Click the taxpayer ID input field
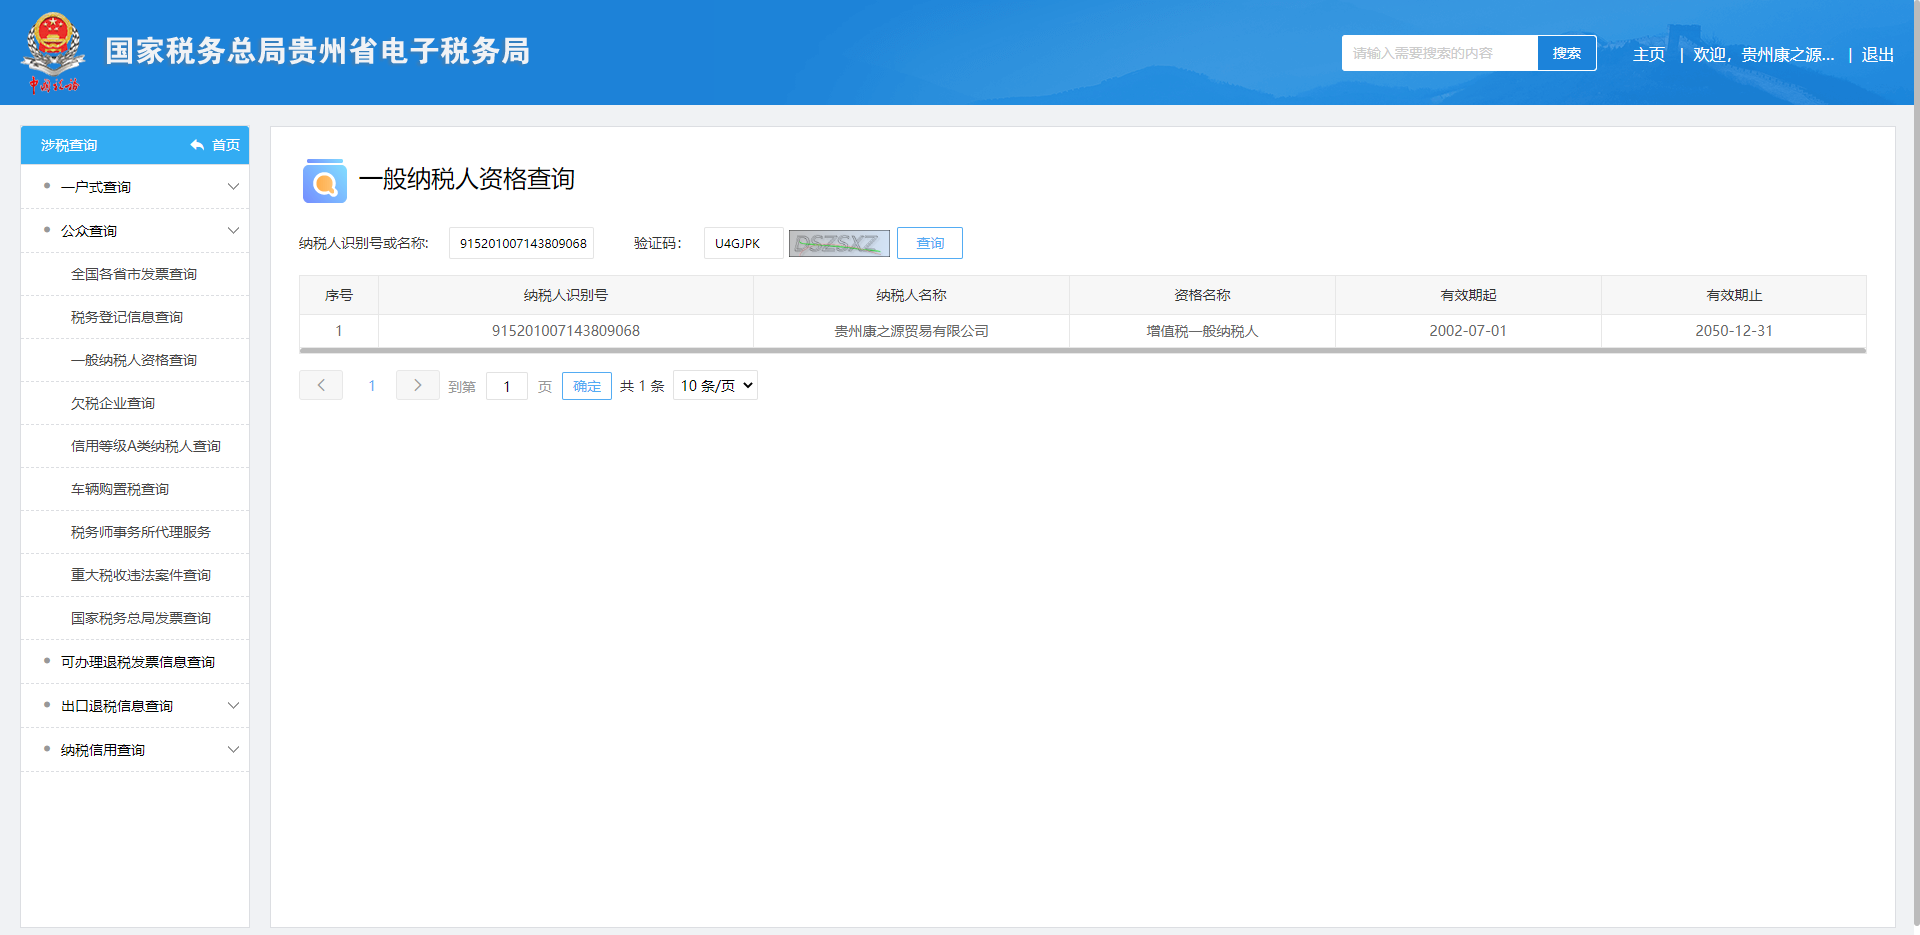 point(521,243)
